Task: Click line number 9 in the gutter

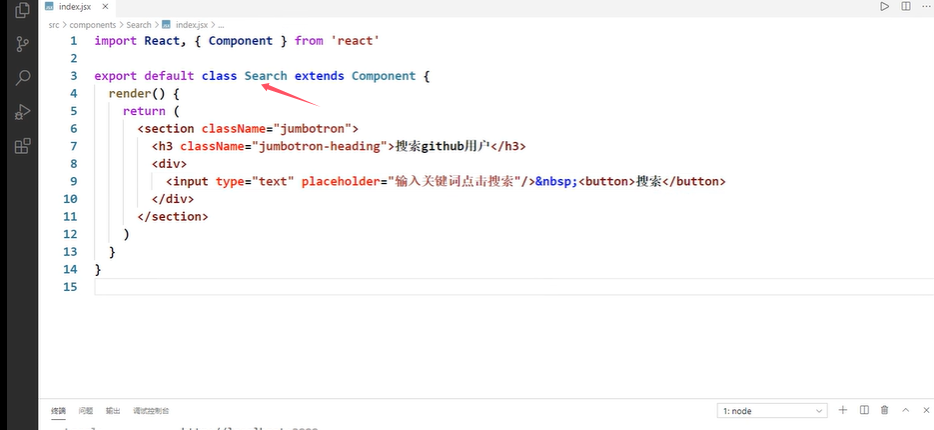Action: (x=73, y=181)
